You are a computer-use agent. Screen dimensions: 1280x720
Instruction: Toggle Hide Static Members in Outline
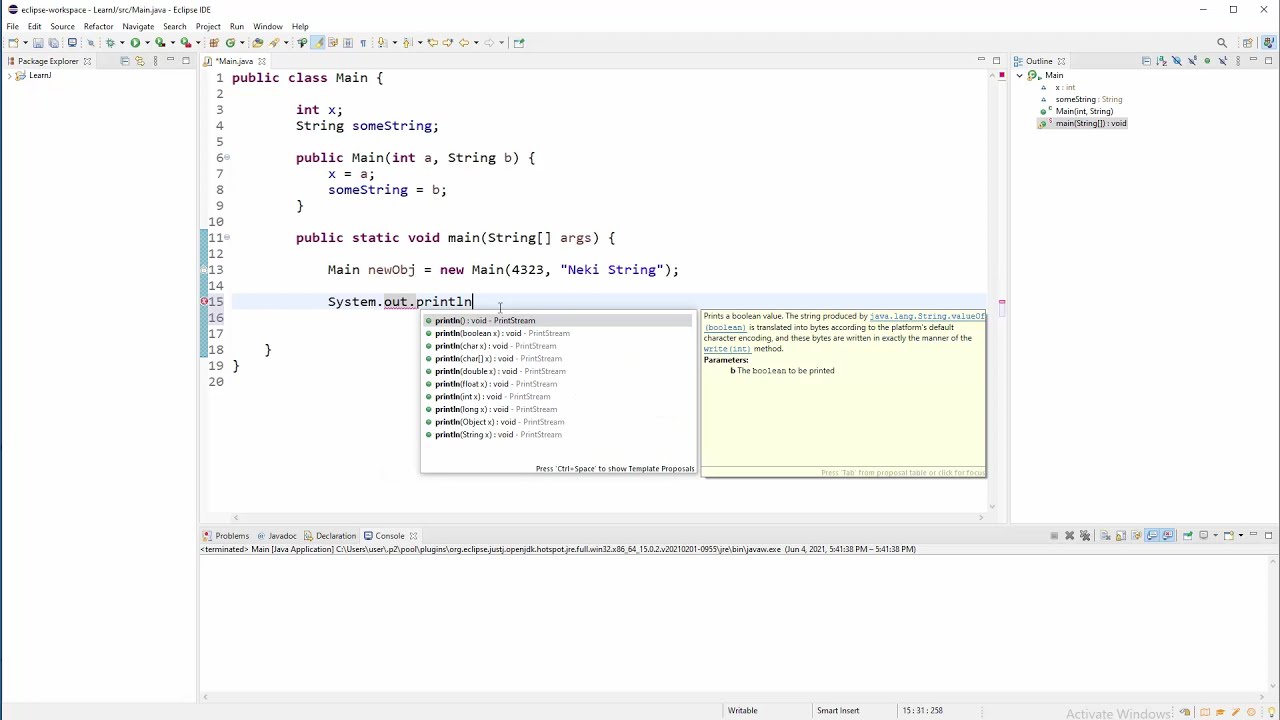tap(1192, 61)
